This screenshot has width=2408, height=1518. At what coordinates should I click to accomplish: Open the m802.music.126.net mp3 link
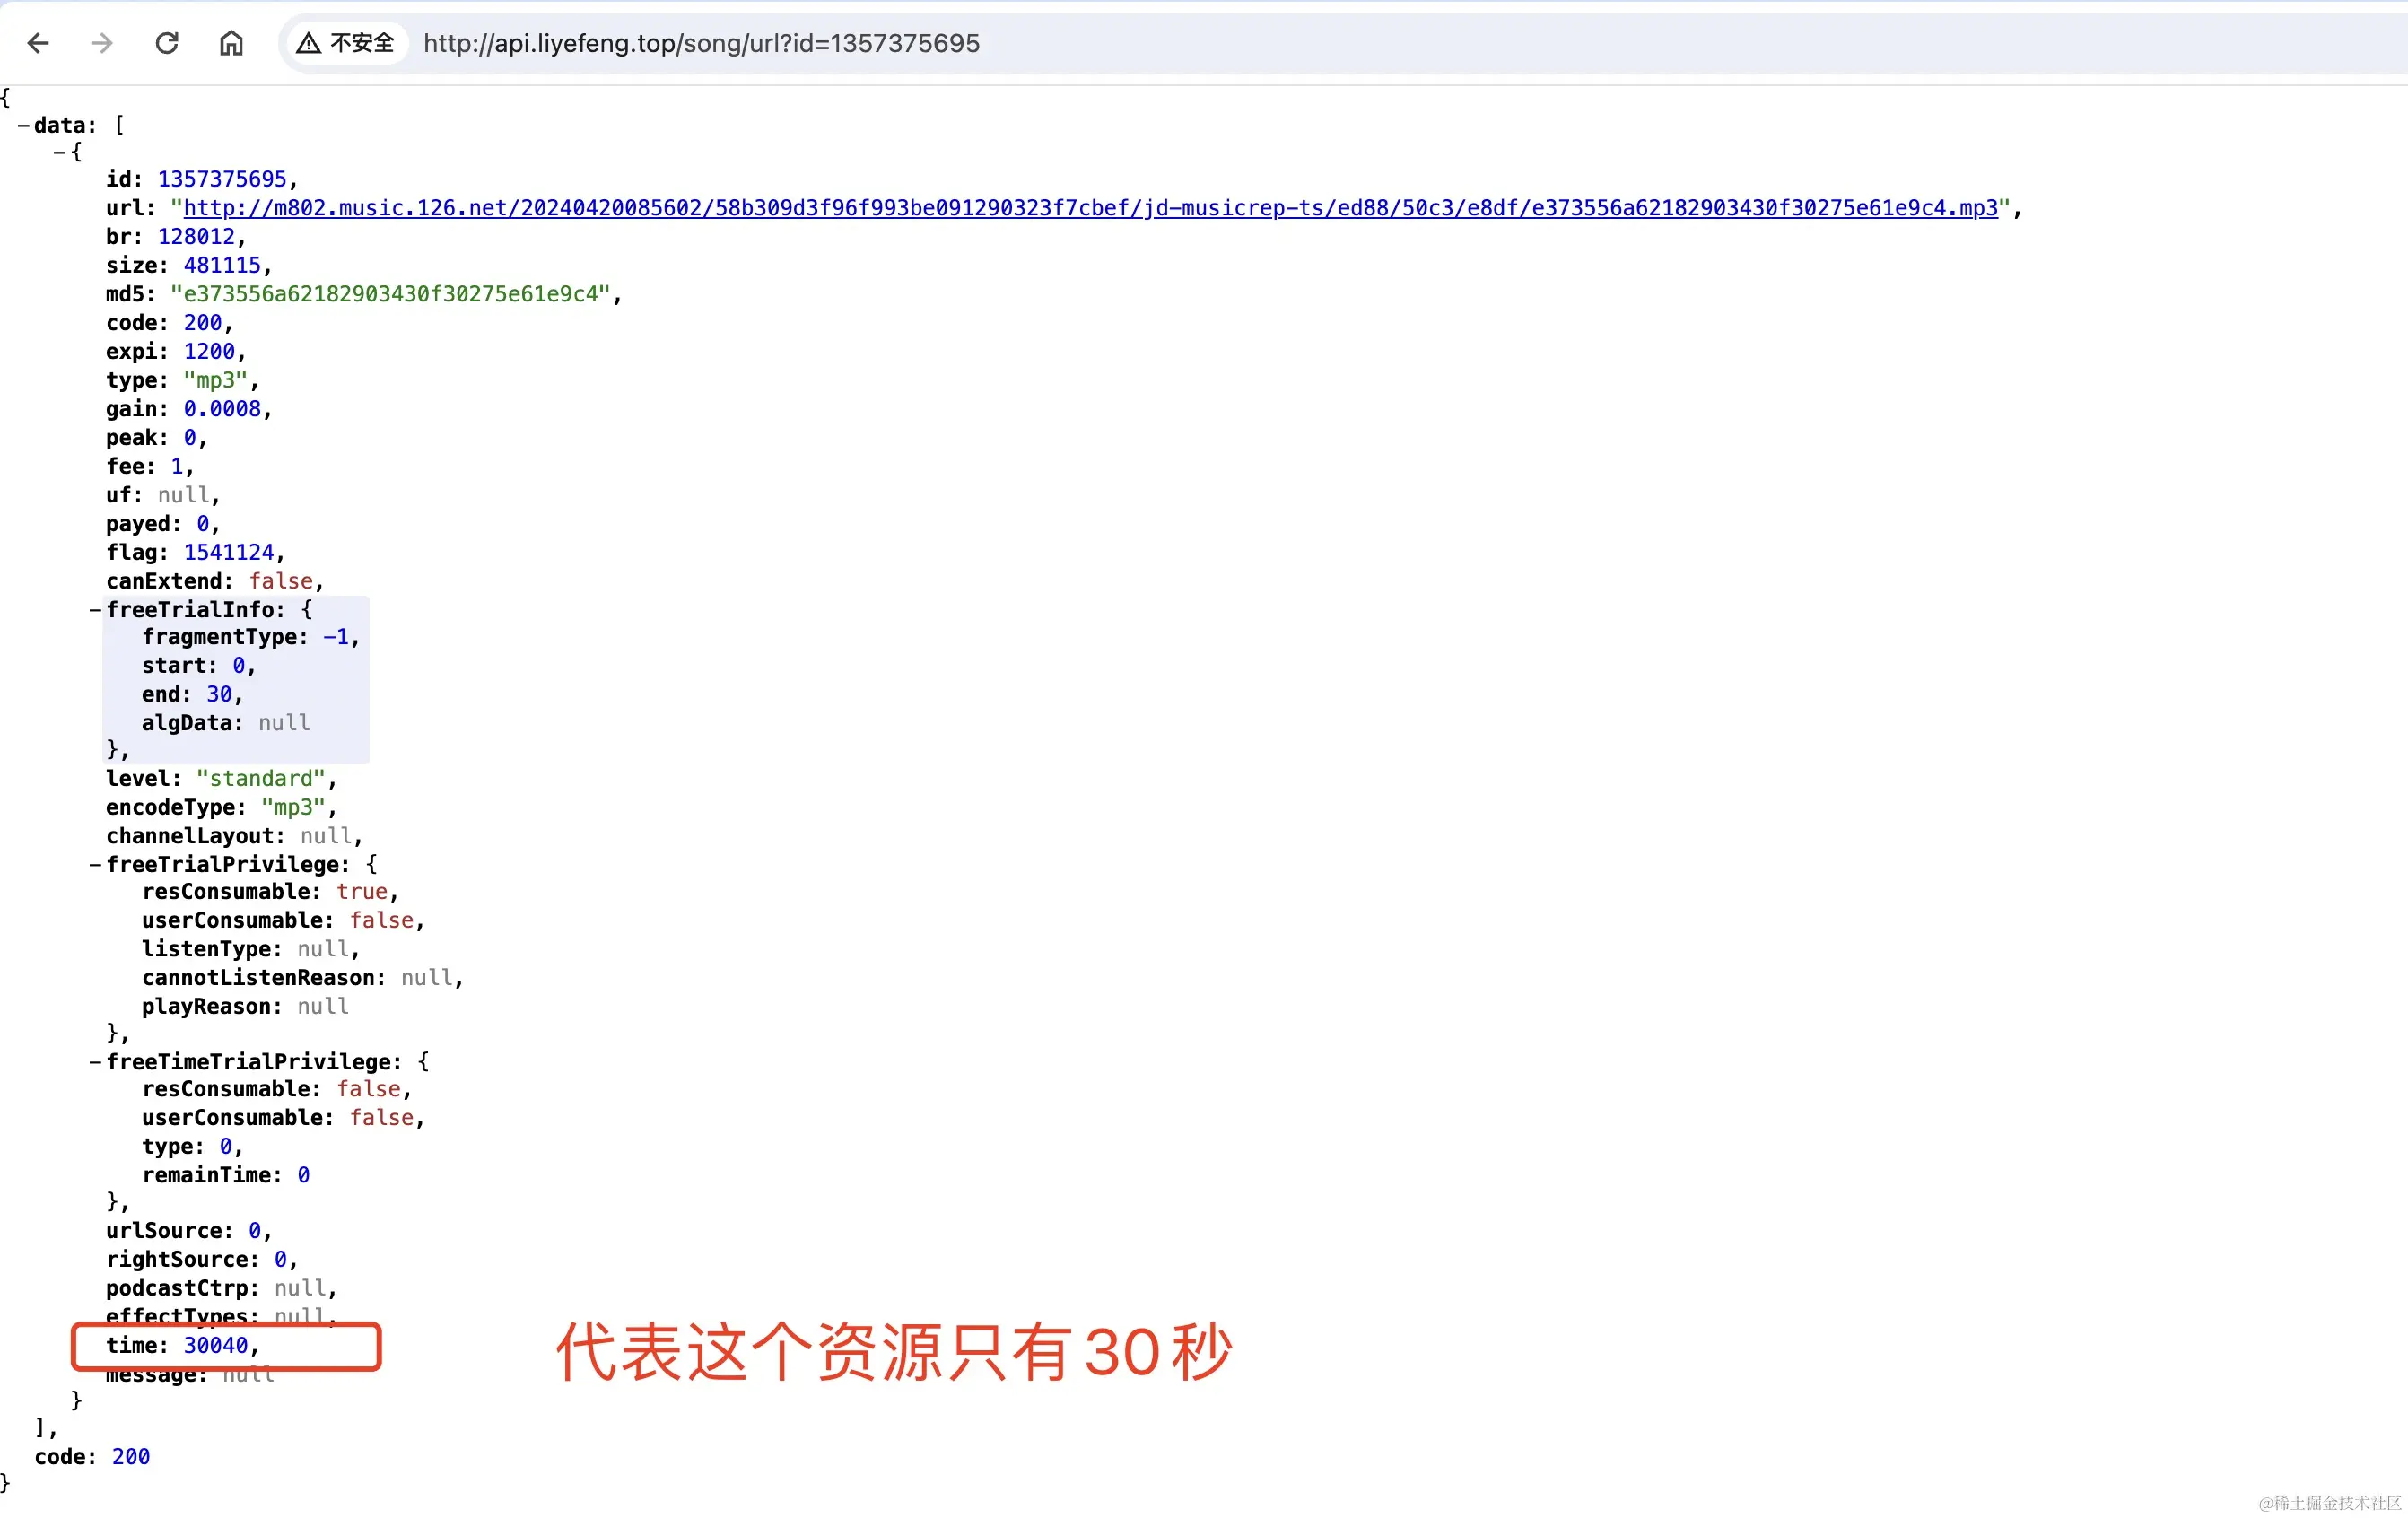[x=1090, y=208]
